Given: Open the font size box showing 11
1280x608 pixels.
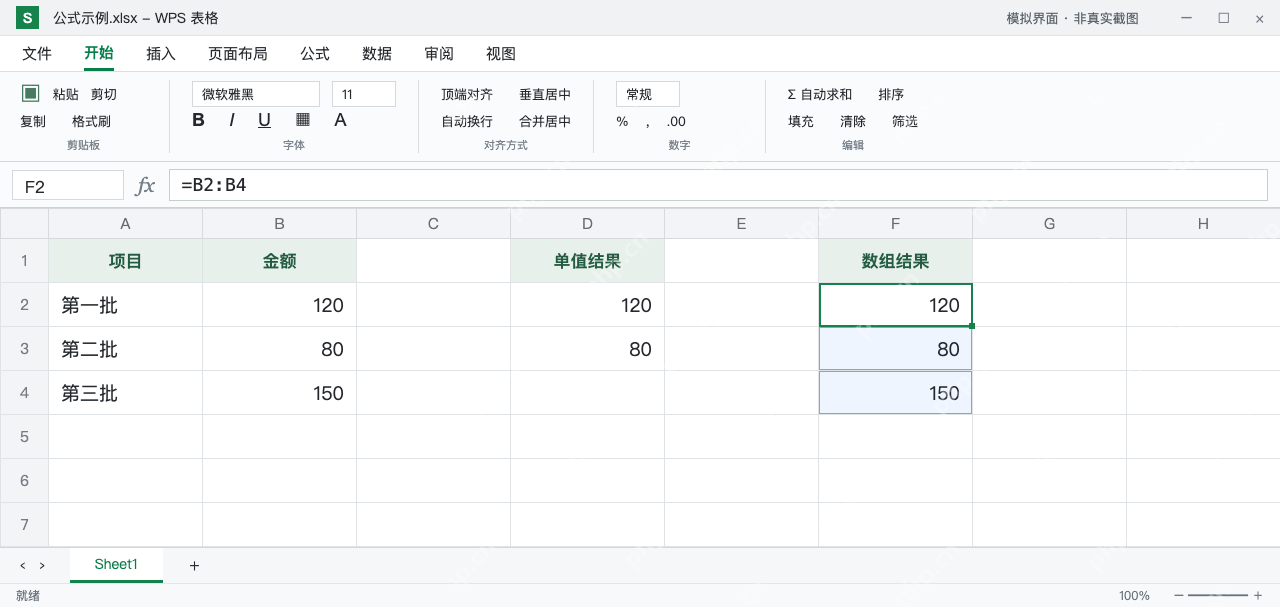Looking at the screenshot, I should 364,94.
